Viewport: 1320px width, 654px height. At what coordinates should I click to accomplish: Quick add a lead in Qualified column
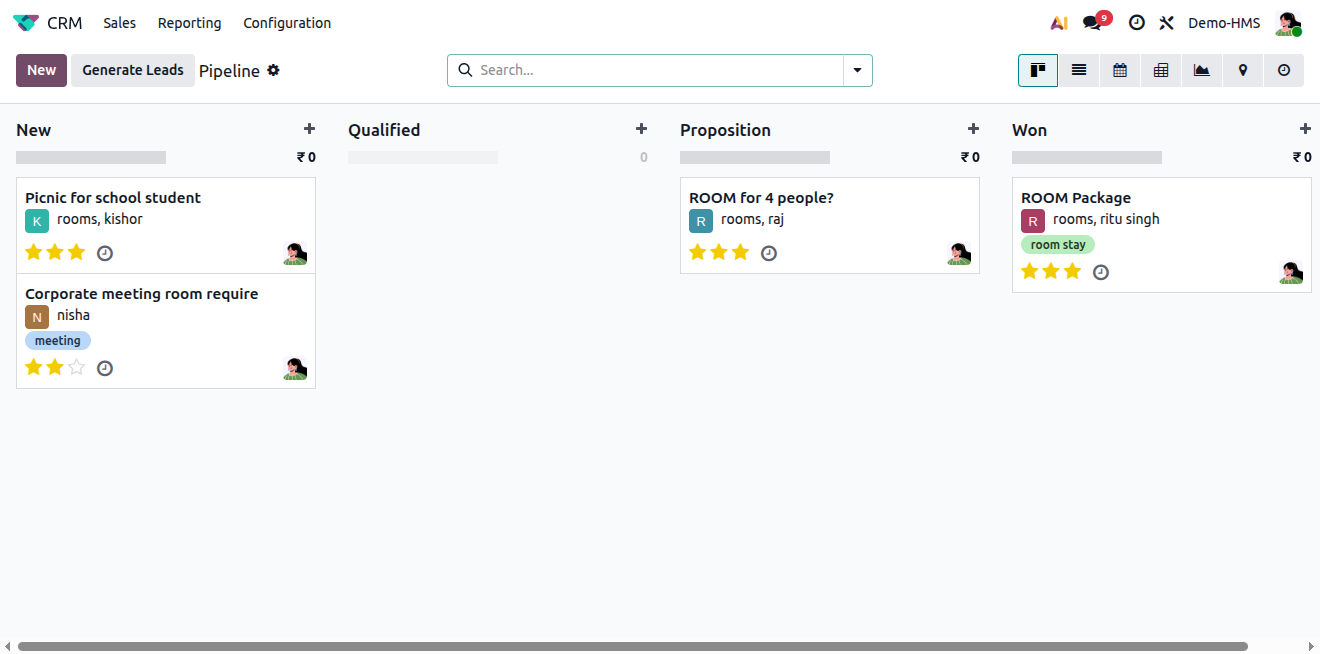[x=641, y=129]
